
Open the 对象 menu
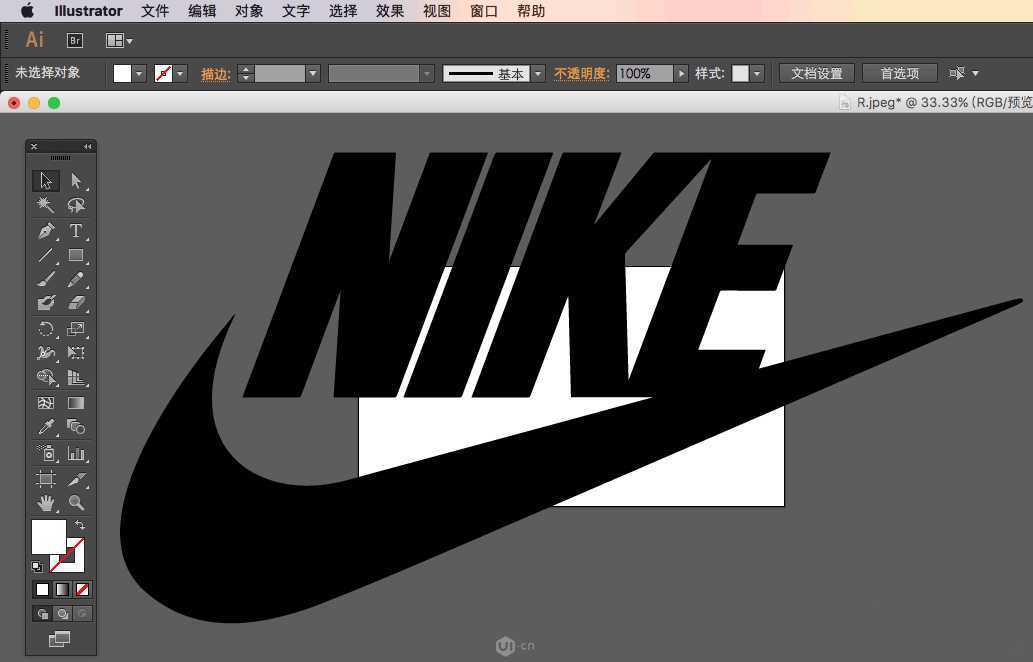tap(249, 11)
